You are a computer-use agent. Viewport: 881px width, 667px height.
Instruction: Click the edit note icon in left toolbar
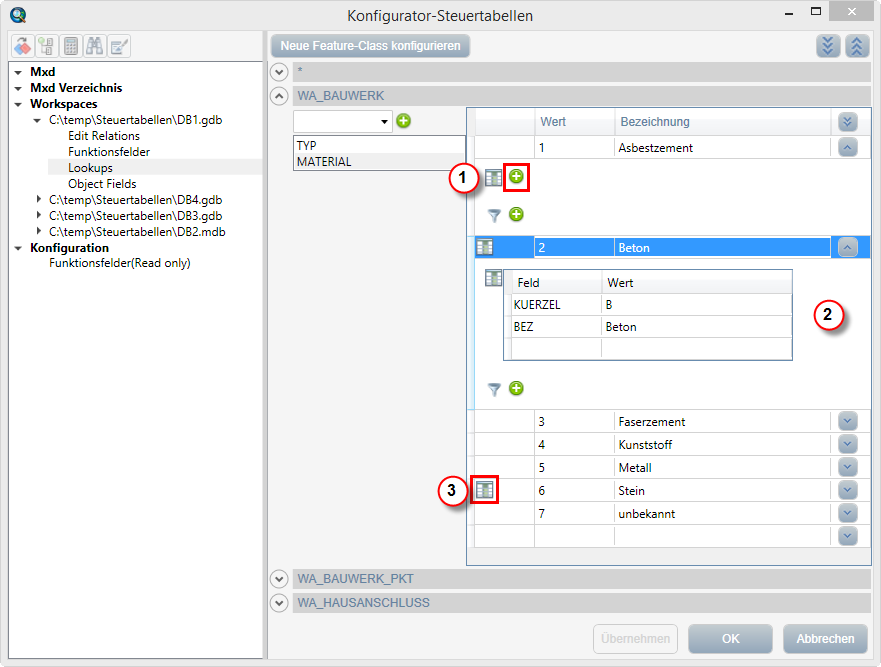pos(120,46)
